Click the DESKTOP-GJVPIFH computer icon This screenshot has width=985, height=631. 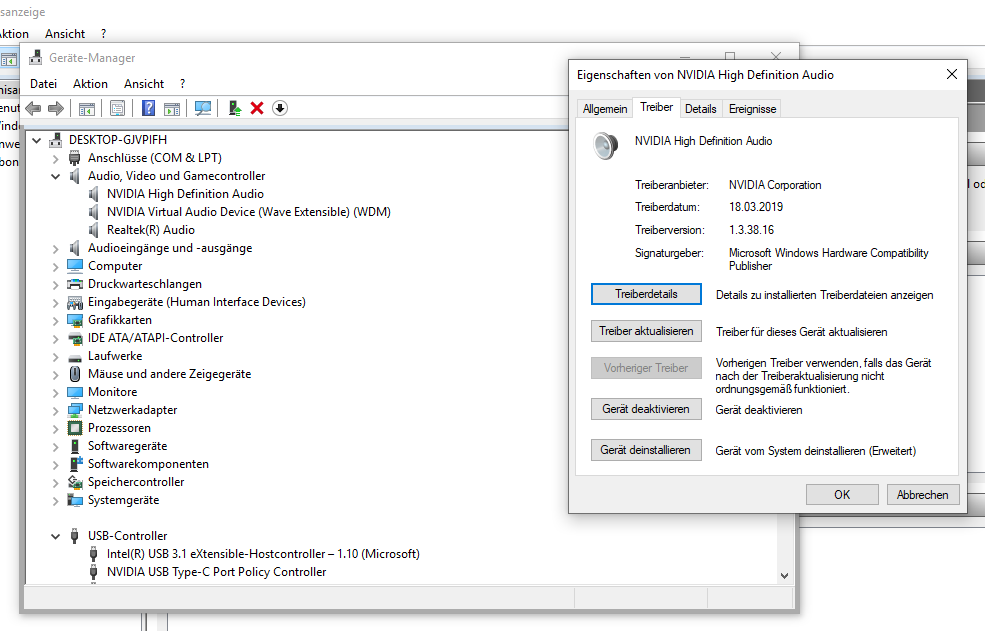56,140
